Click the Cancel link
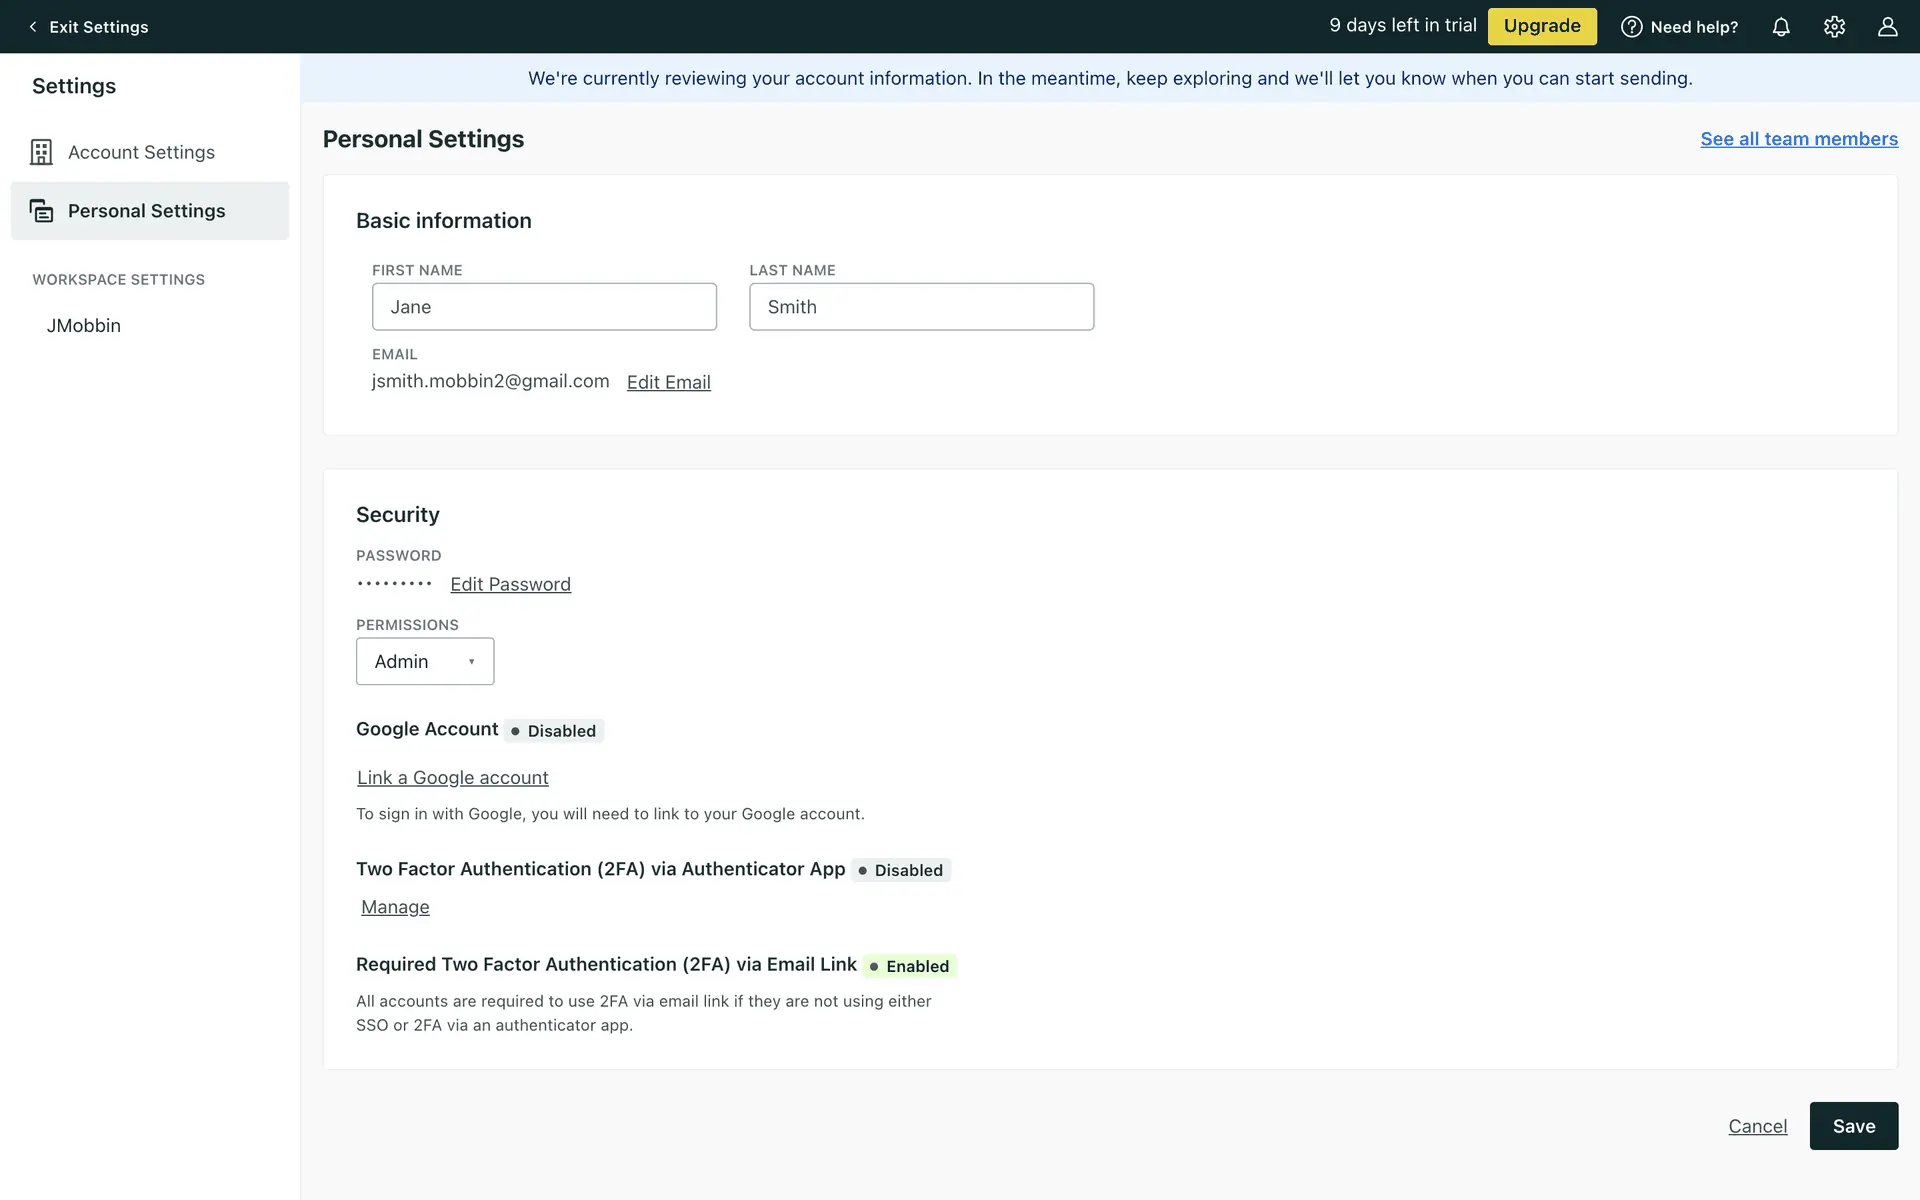The image size is (1920, 1200). (x=1757, y=1126)
